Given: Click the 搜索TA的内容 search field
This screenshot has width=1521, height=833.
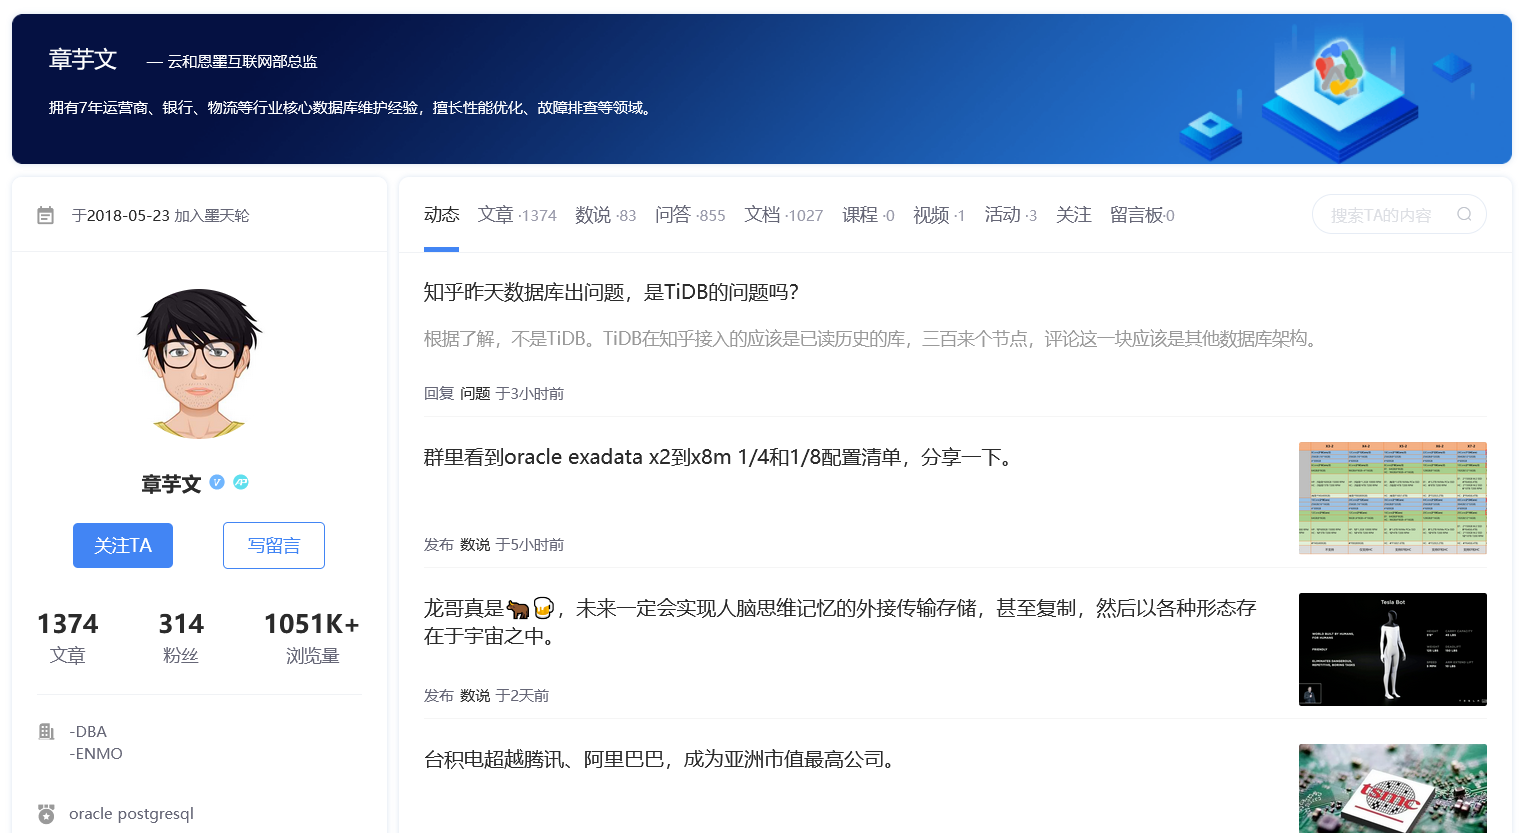Looking at the screenshot, I should (1399, 214).
